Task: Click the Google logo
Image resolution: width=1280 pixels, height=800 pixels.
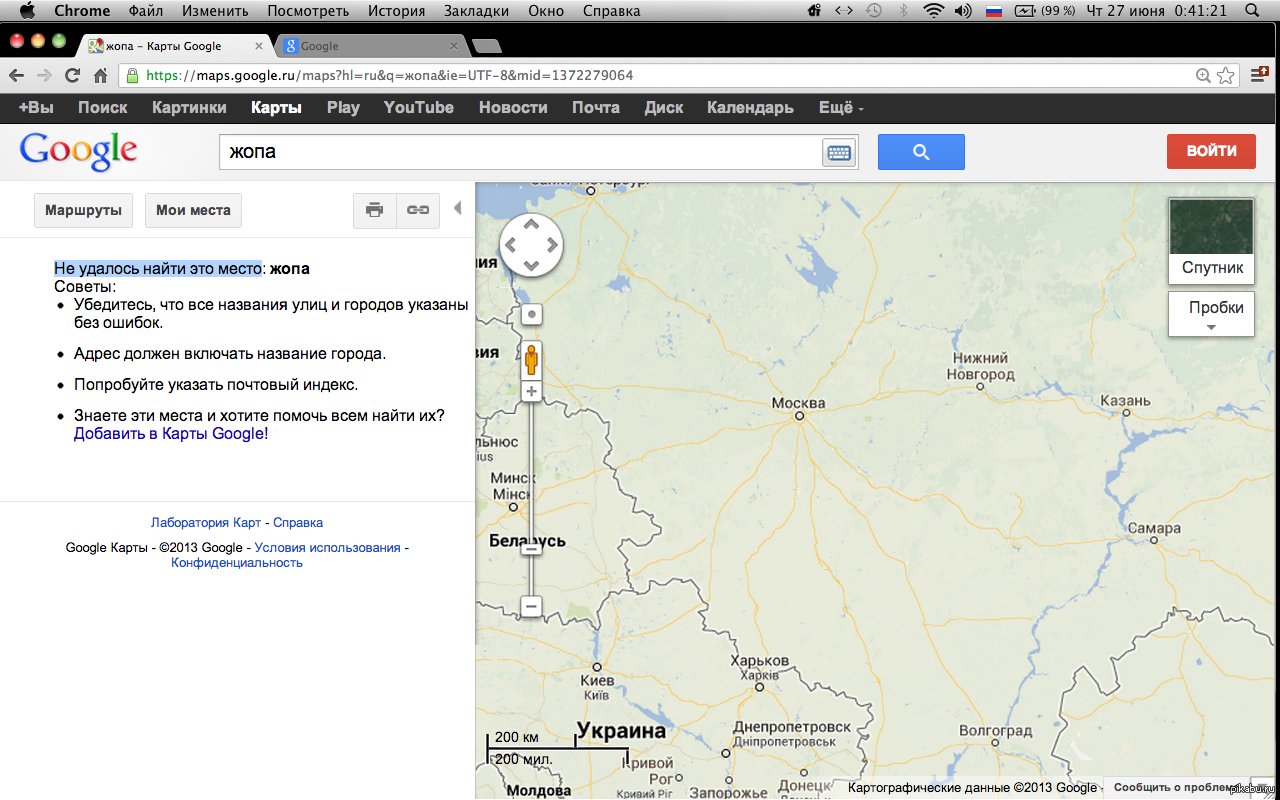Action: (x=78, y=152)
